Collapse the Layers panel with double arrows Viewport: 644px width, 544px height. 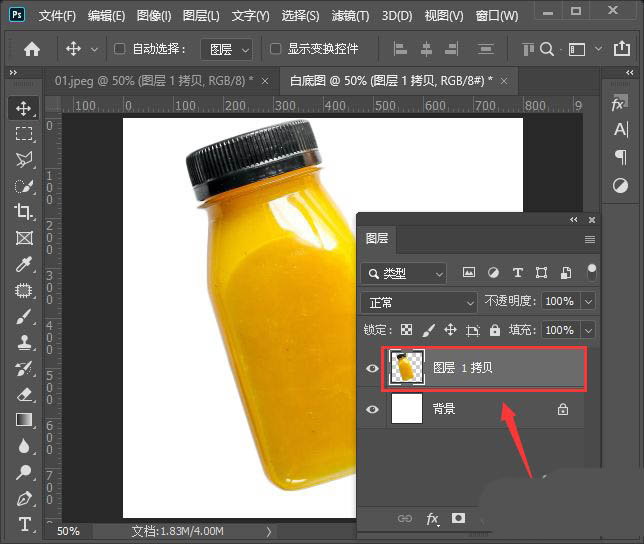(574, 220)
